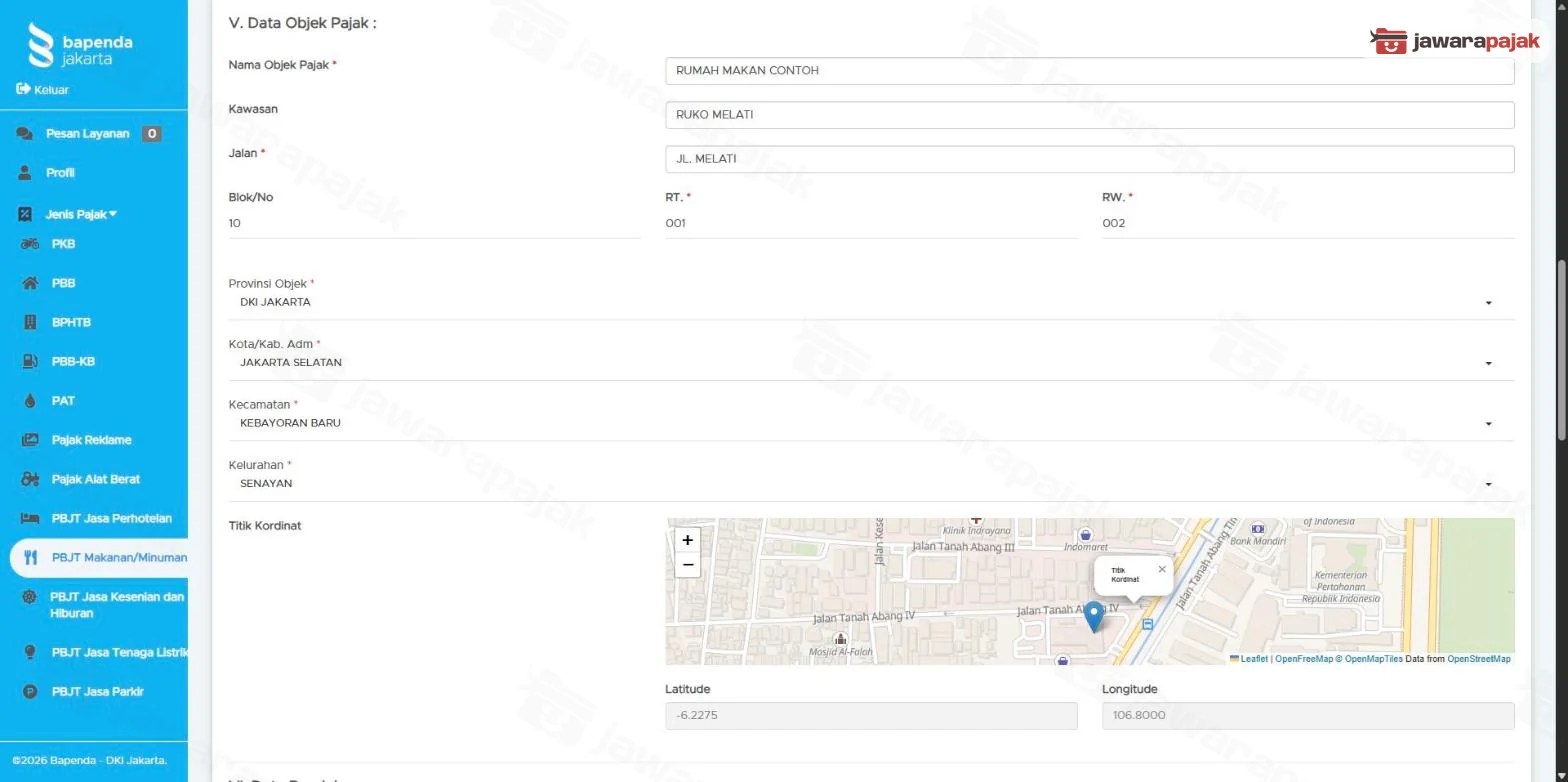Select the PBB house icon
The image size is (1568, 782).
pyautogui.click(x=30, y=283)
